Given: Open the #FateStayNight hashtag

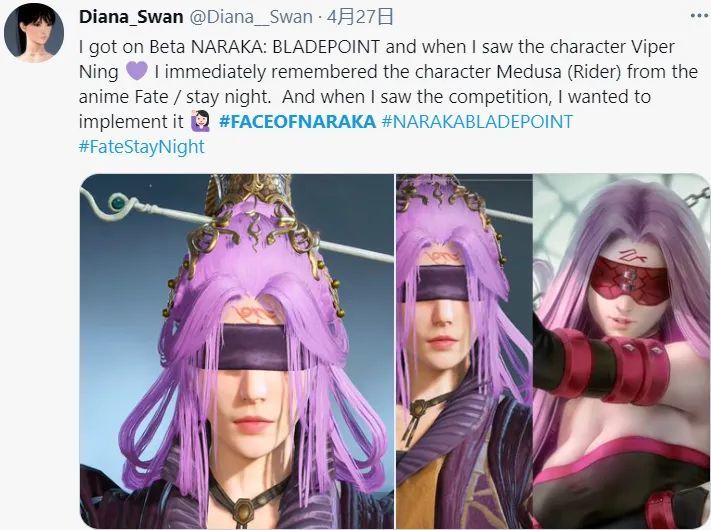Looking at the screenshot, I should 141,147.
